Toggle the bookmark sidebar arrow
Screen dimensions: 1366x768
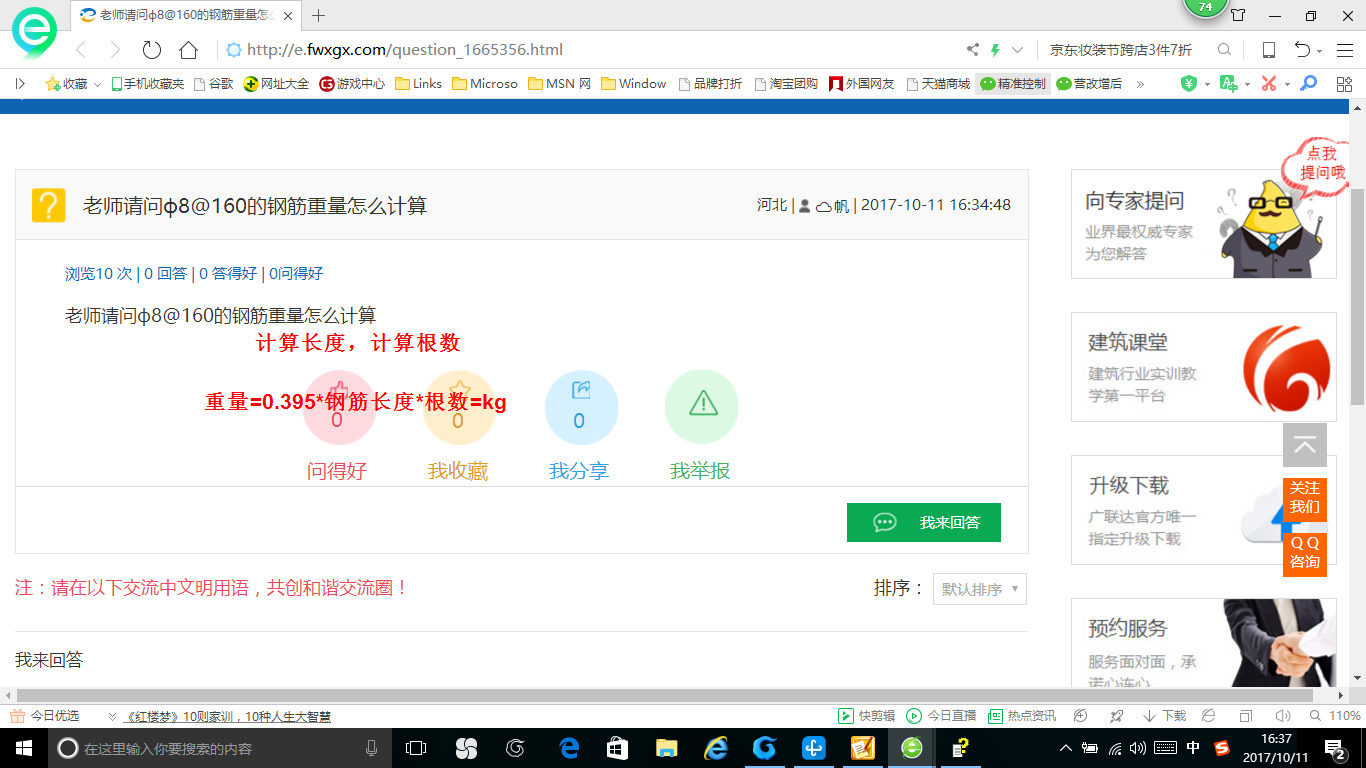(20, 84)
